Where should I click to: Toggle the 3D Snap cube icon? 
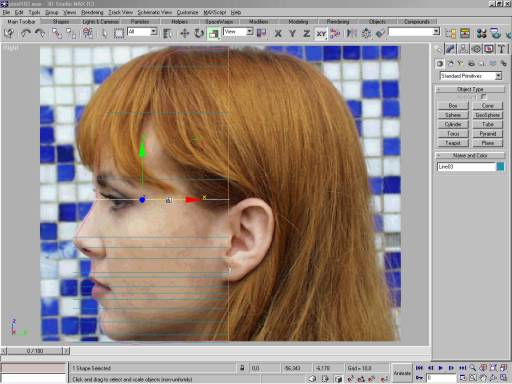pyautogui.click(x=338, y=379)
